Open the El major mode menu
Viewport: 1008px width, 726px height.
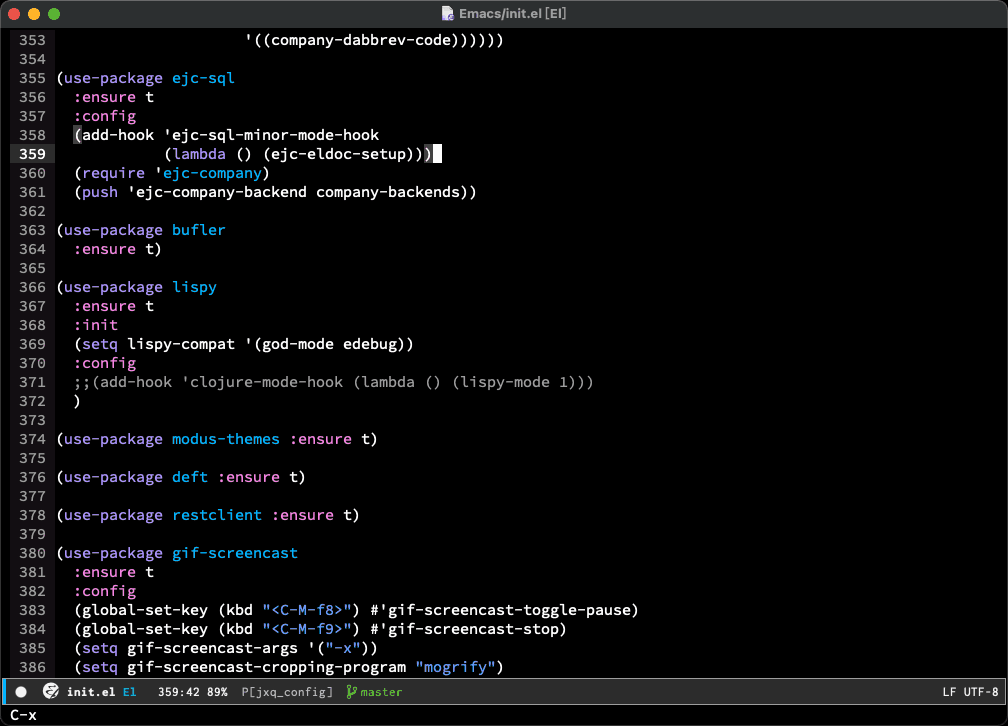point(130,692)
